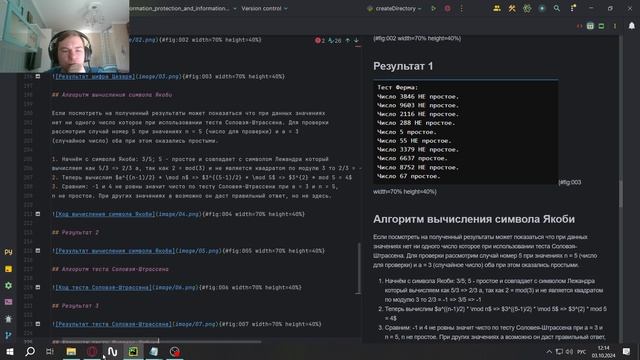Click the Результат 3 heading in editor
The height and width of the screenshot is (360, 640).
(76, 306)
